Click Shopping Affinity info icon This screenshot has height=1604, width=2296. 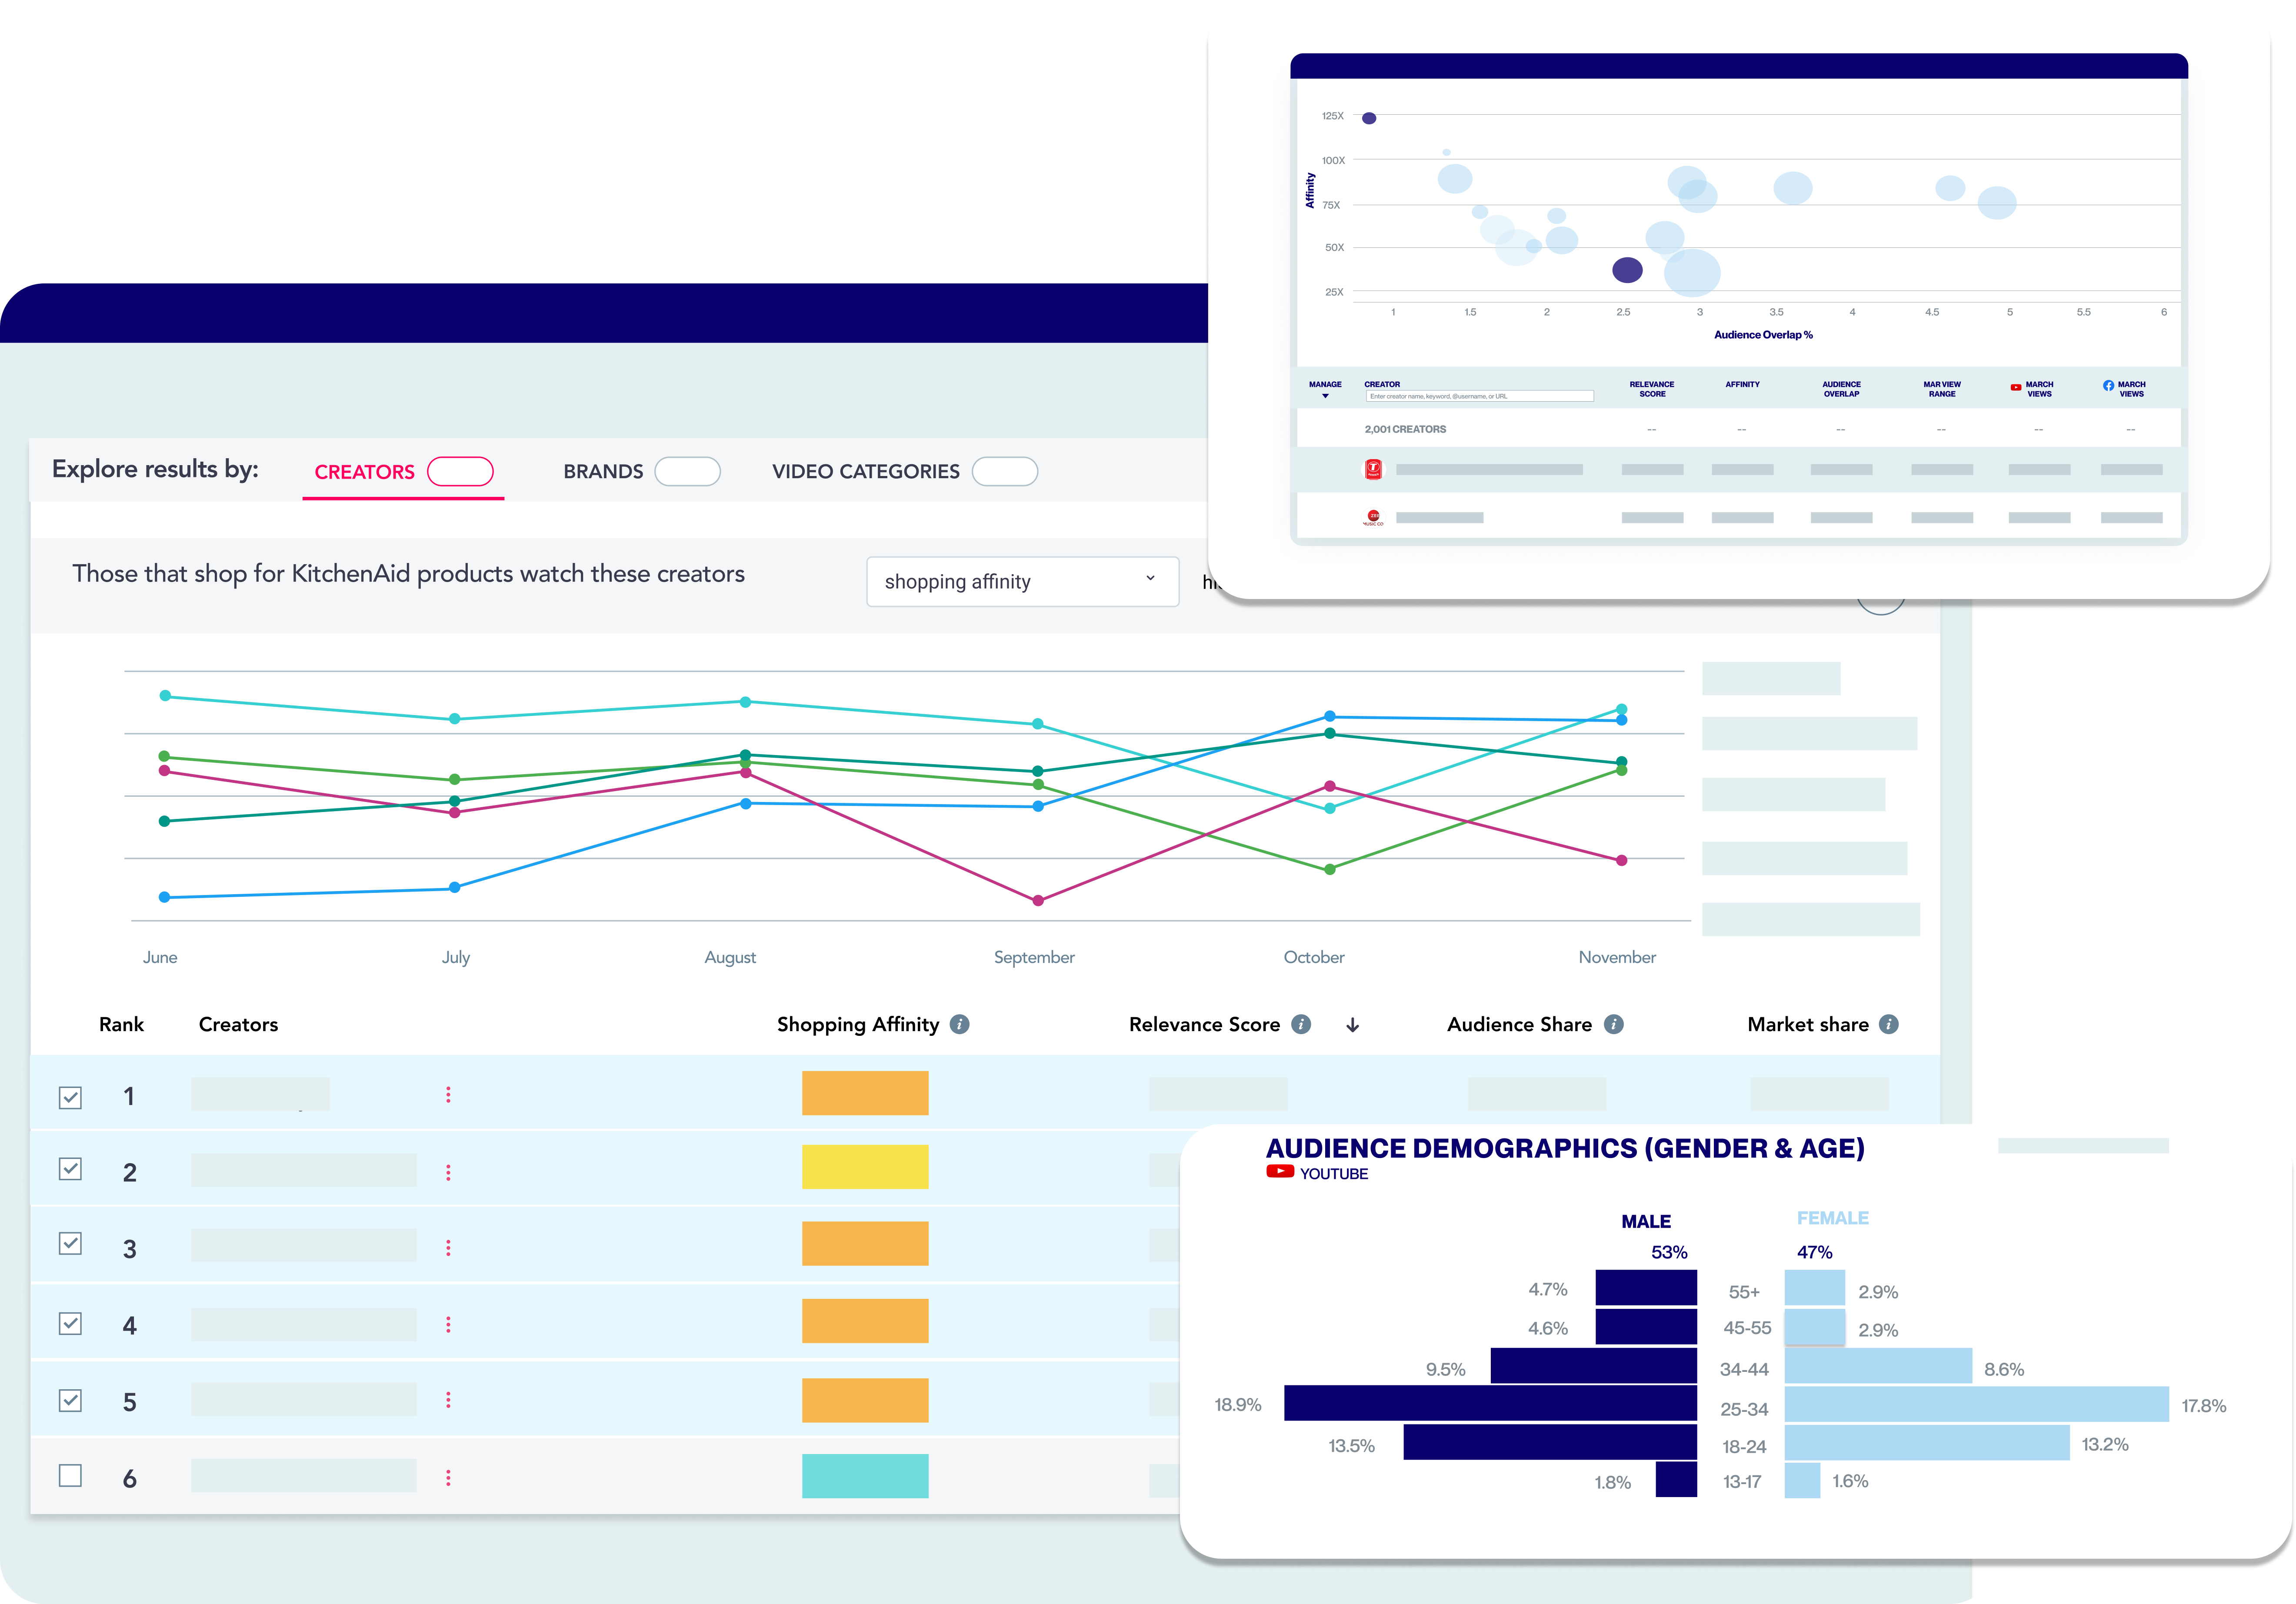pyautogui.click(x=959, y=1024)
